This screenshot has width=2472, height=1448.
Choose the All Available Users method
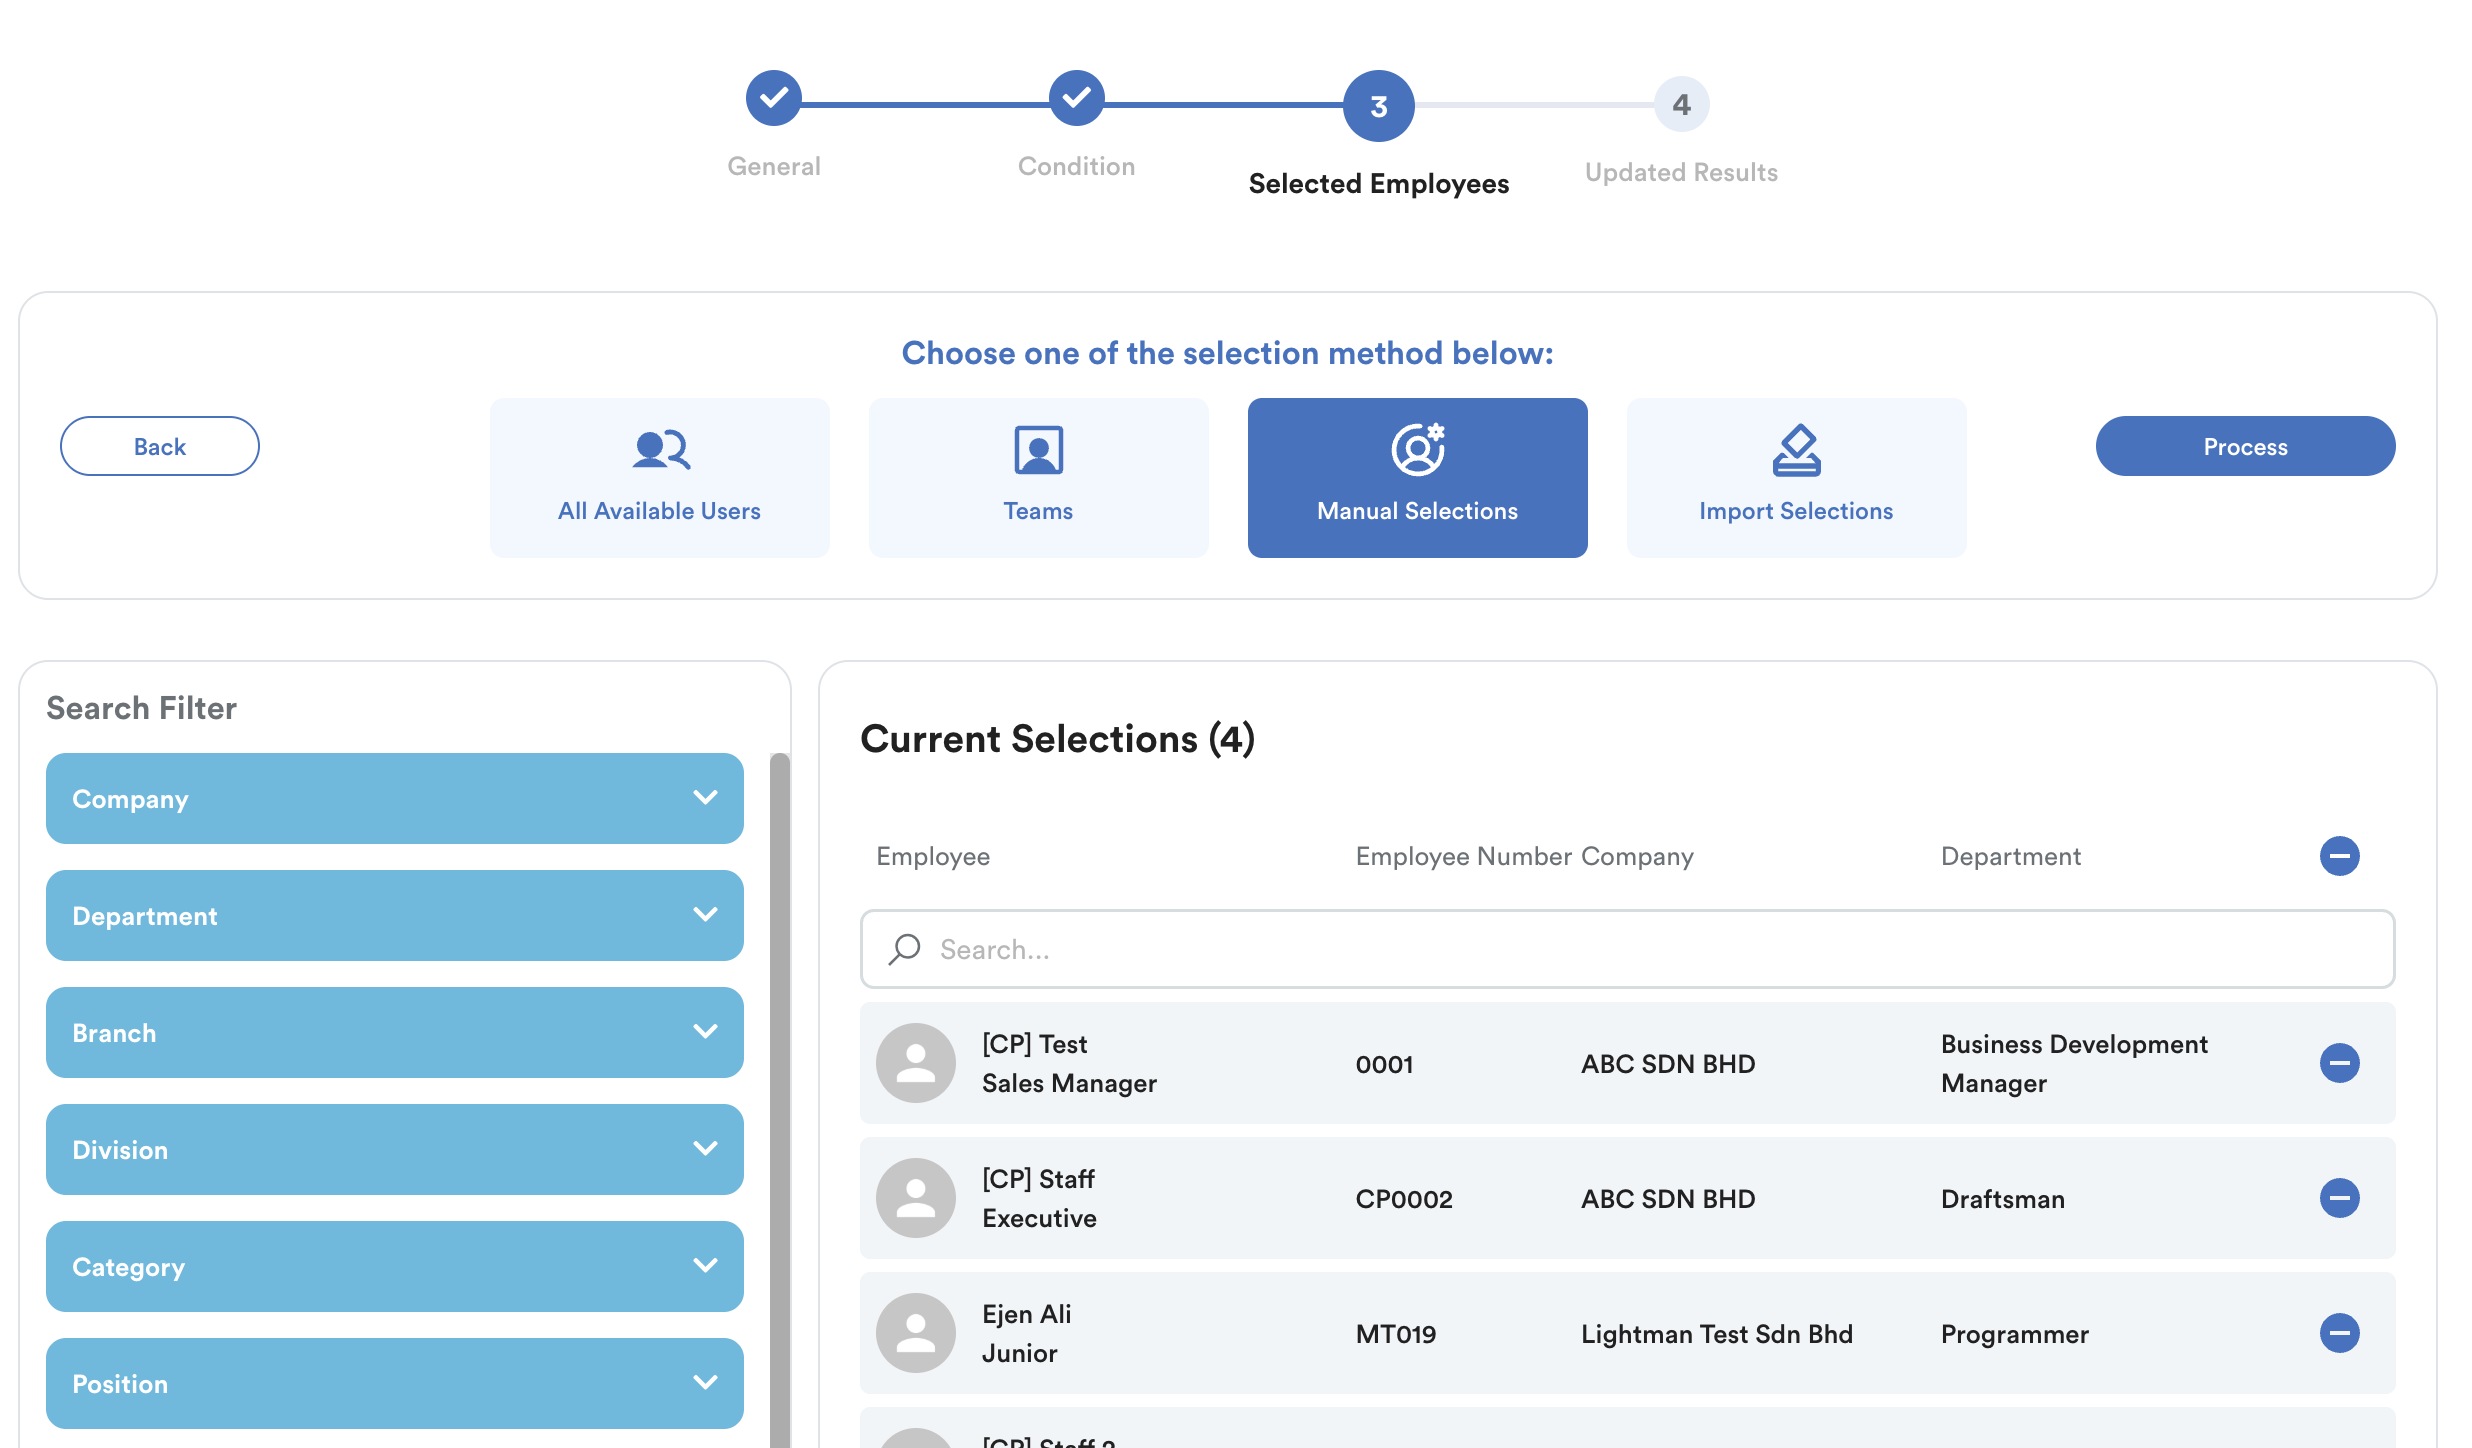click(659, 478)
